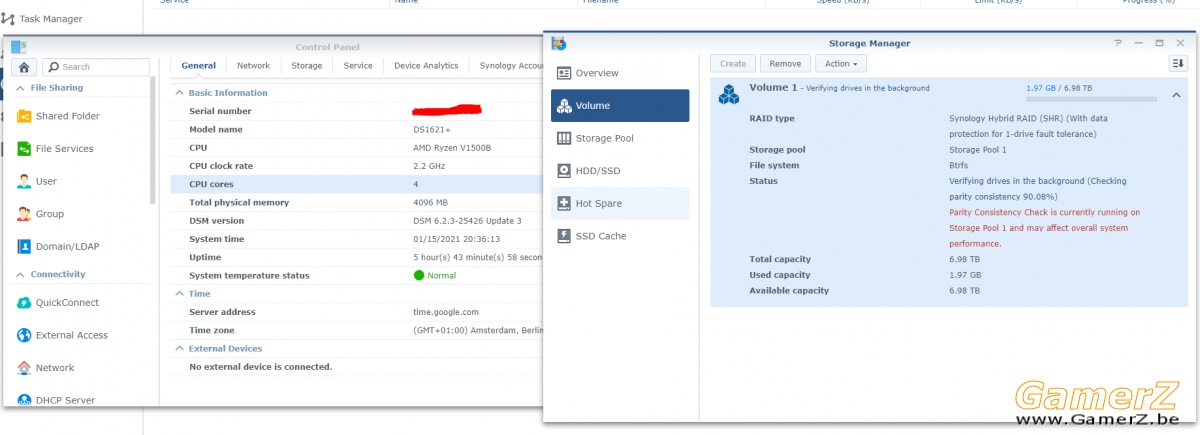Viewport: 1200px width, 435px height.
Task: Collapse the Volume 1 details chevron
Action: coord(1176,96)
